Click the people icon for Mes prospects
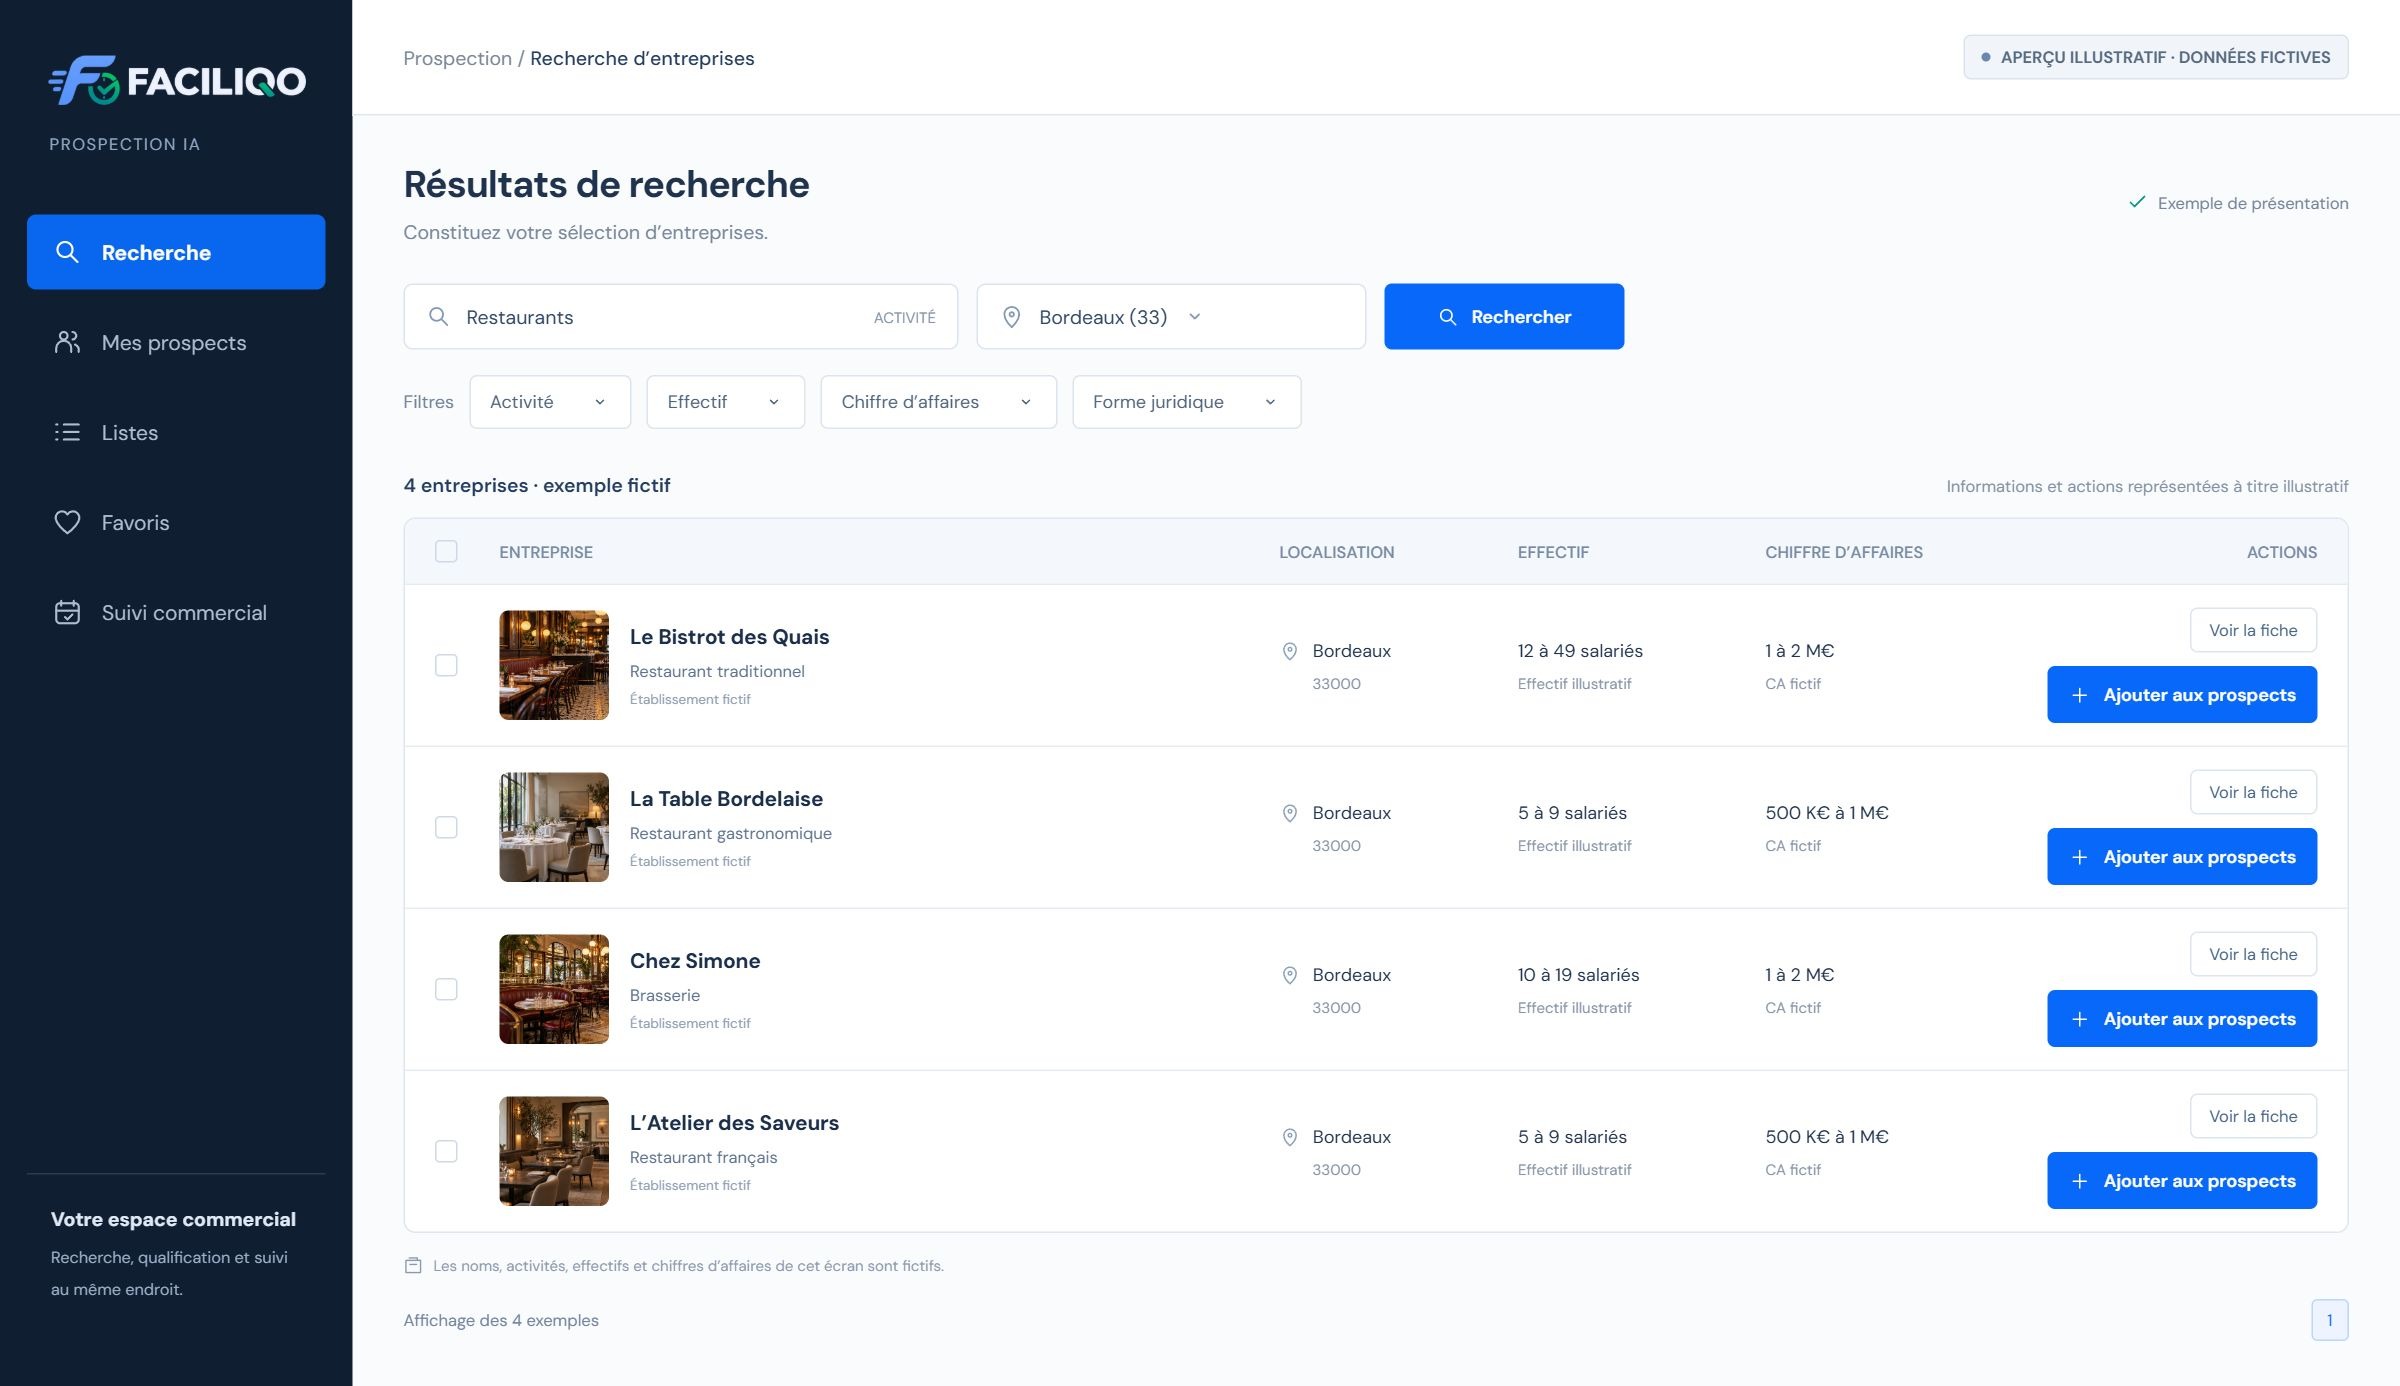 click(x=67, y=342)
